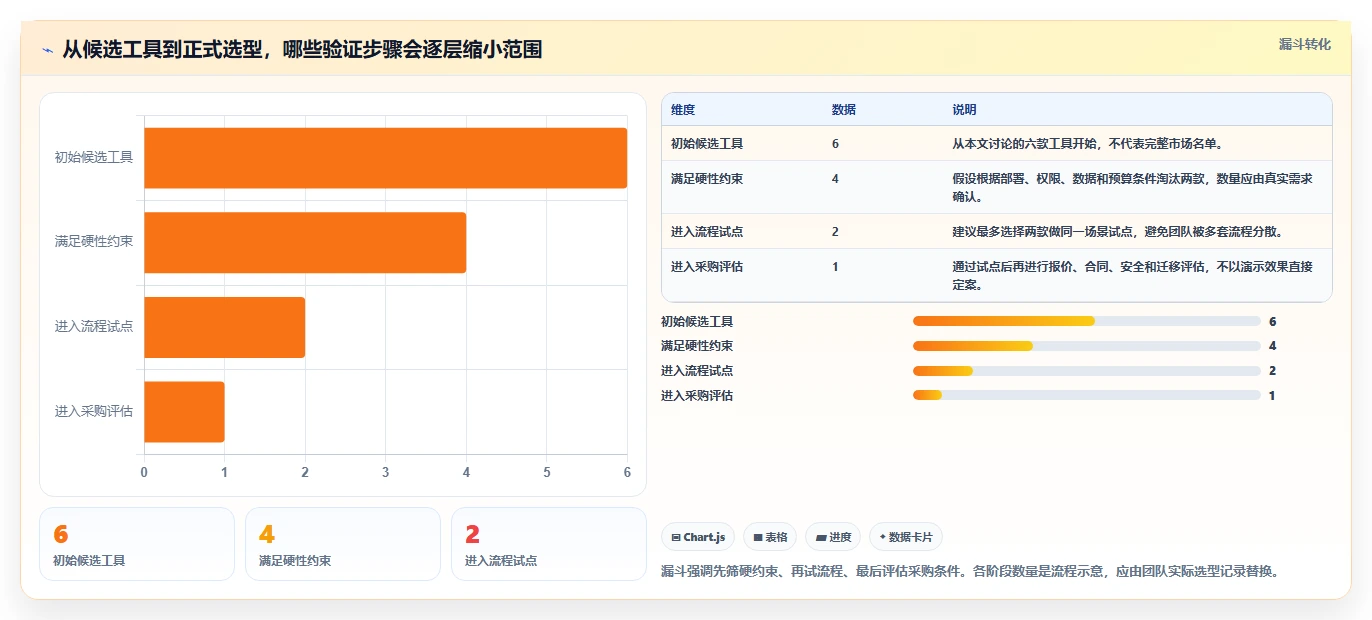
Task: Click the value 2 in the table's 数据 column
Action: (x=835, y=232)
